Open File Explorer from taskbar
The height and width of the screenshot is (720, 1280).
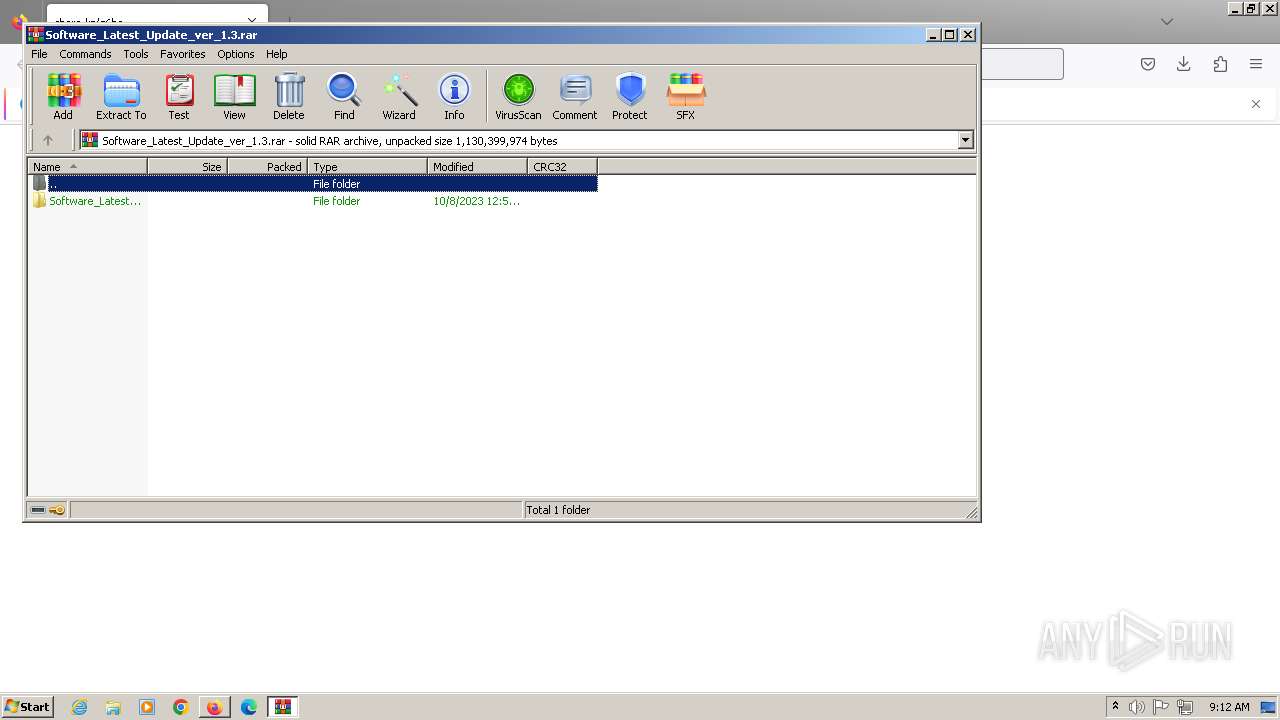pos(113,707)
